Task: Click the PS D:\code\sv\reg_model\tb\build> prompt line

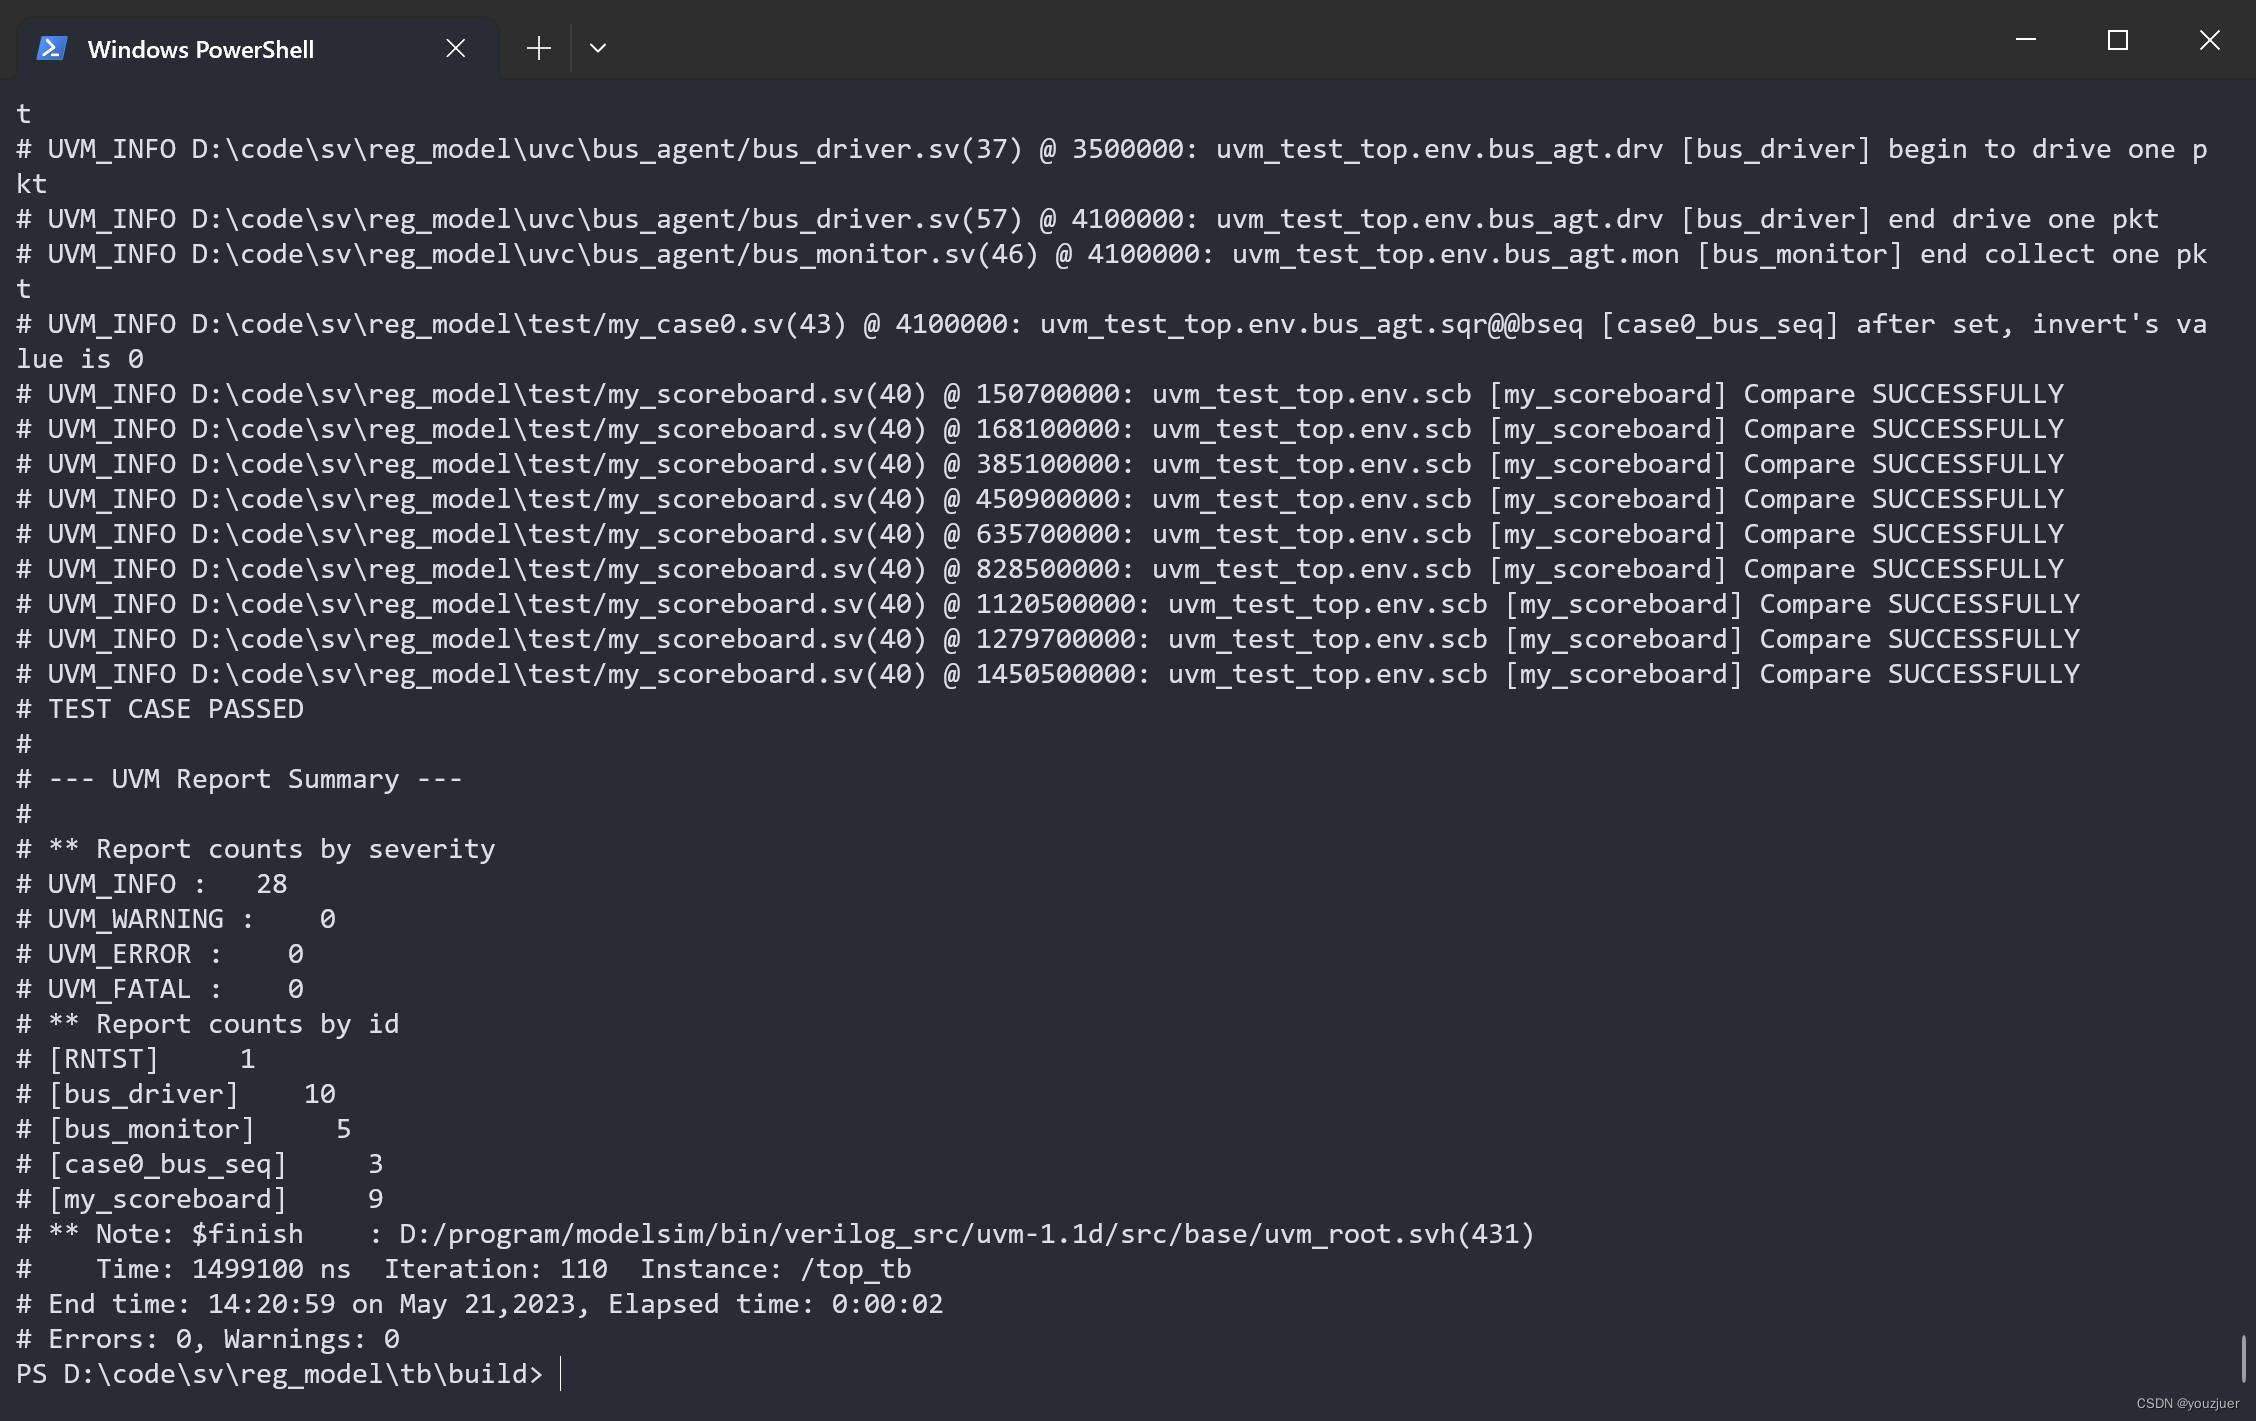Action: point(279,1374)
